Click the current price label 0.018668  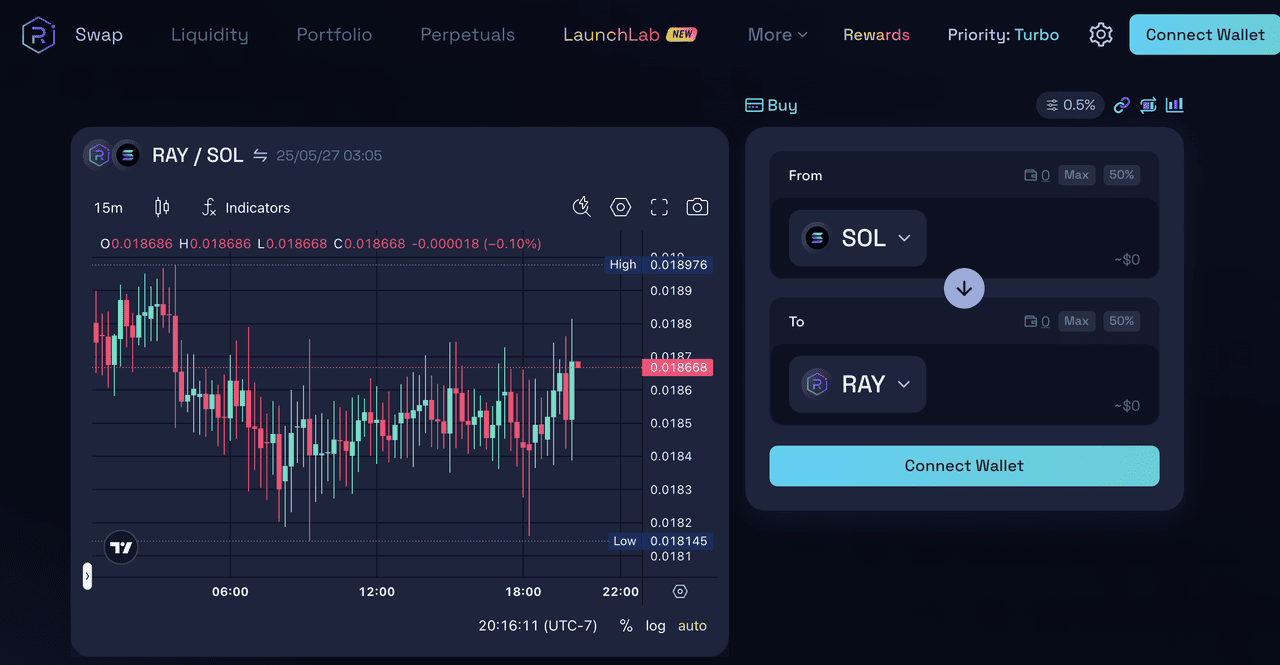click(x=677, y=367)
